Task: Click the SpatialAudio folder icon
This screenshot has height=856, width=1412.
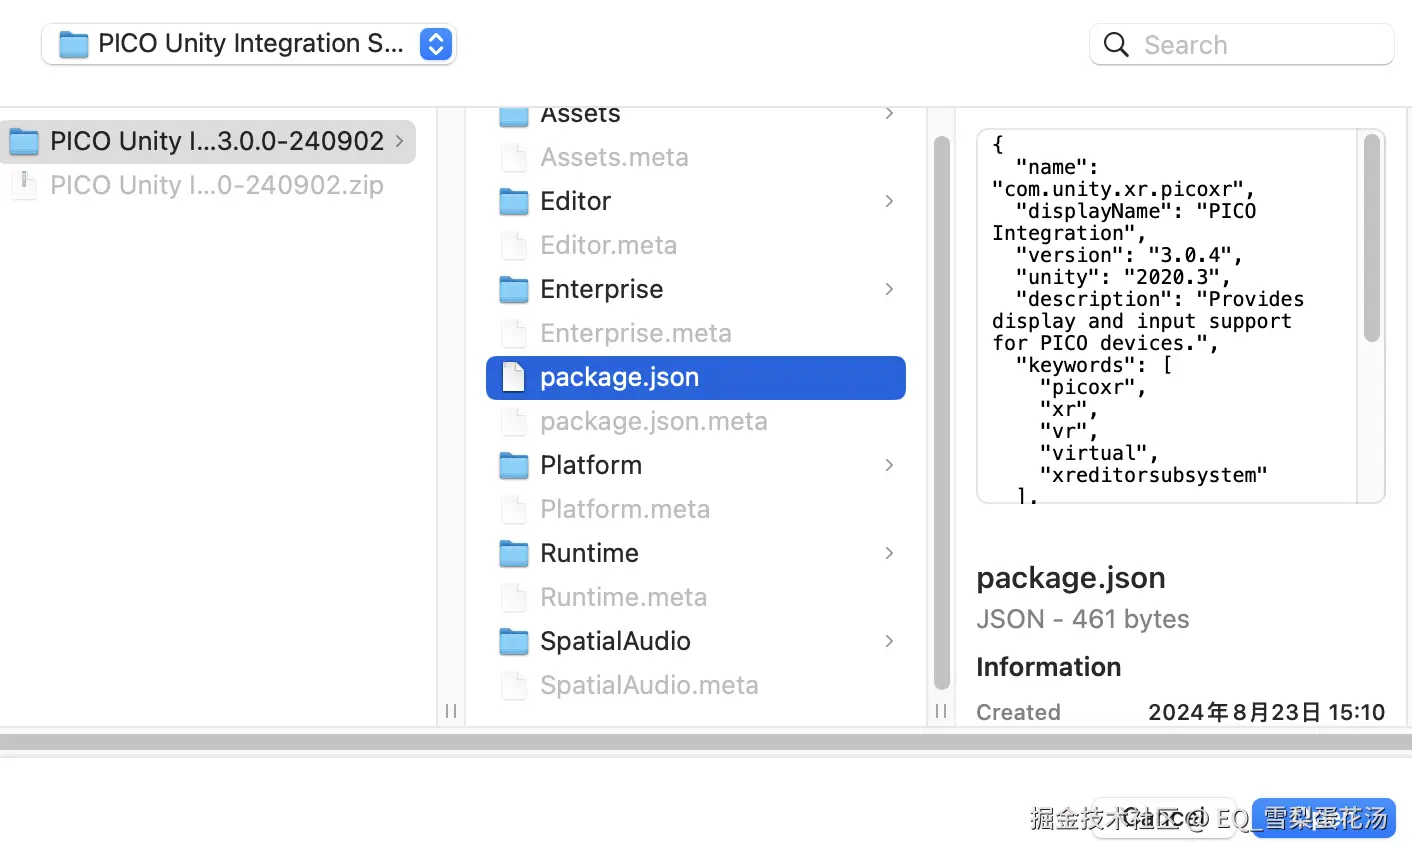Action: tap(514, 642)
